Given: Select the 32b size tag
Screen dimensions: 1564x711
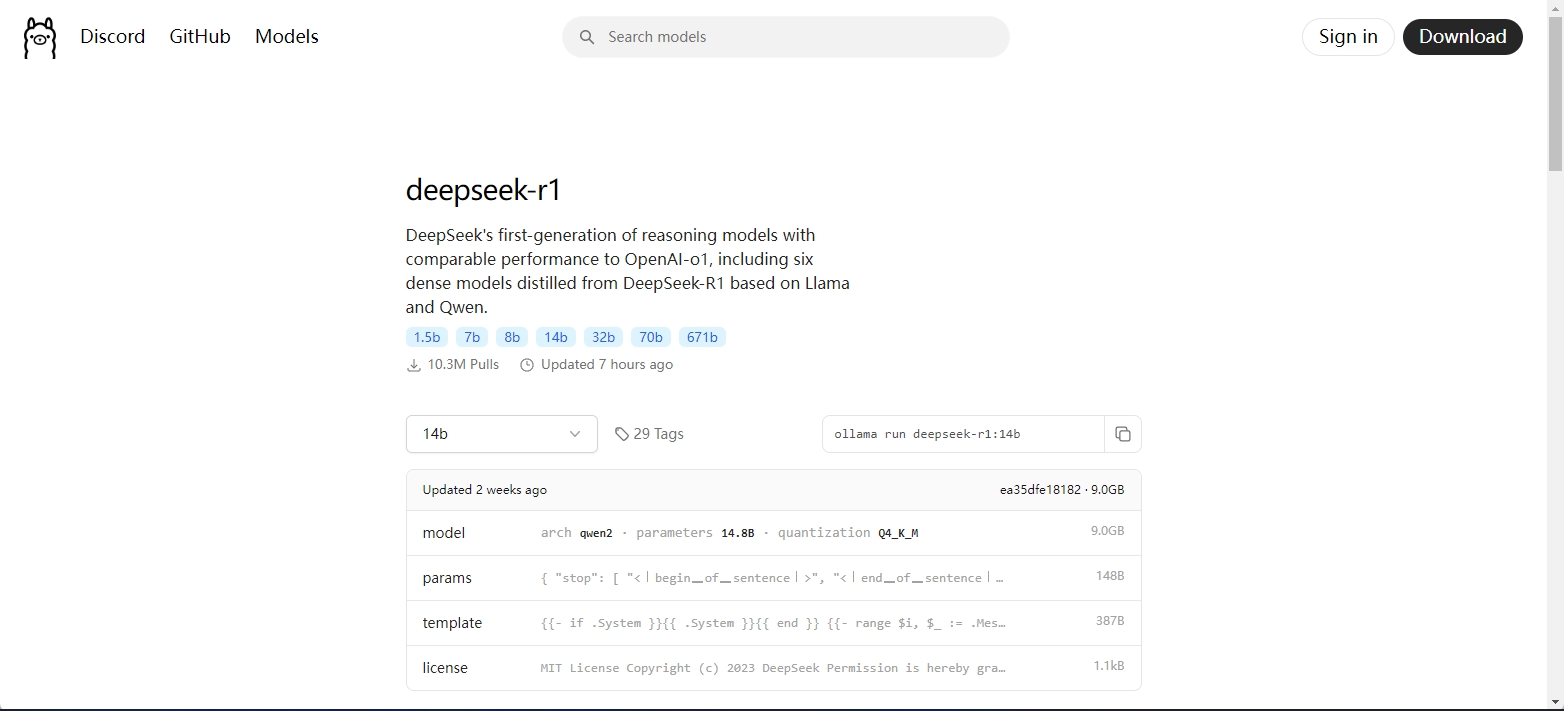Looking at the screenshot, I should coord(603,337).
